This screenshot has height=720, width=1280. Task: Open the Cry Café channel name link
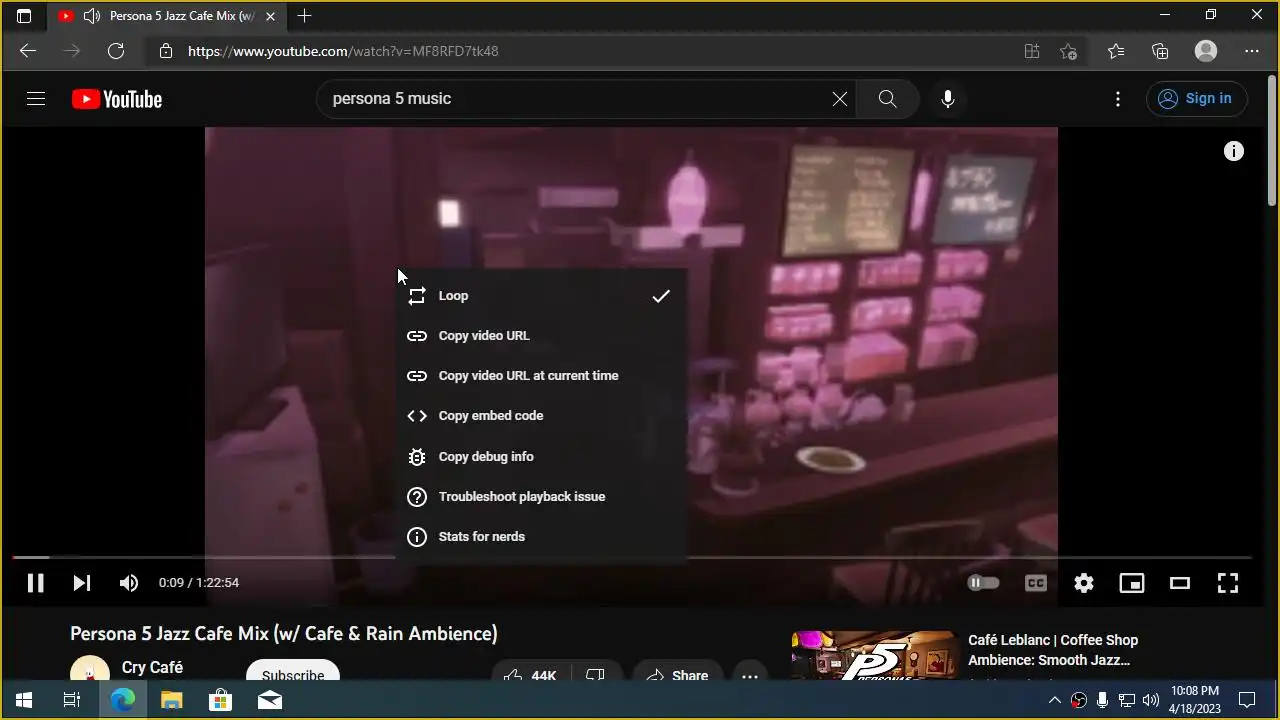pos(152,667)
